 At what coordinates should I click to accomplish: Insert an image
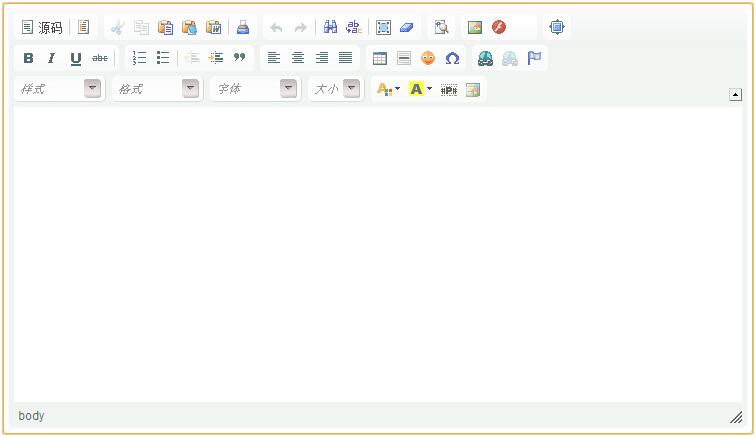475,27
